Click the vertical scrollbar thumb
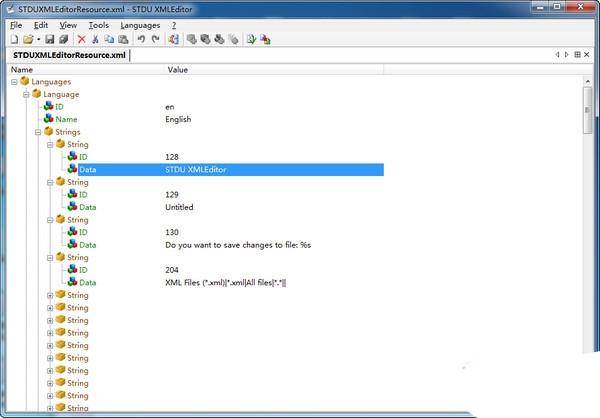 coord(588,110)
